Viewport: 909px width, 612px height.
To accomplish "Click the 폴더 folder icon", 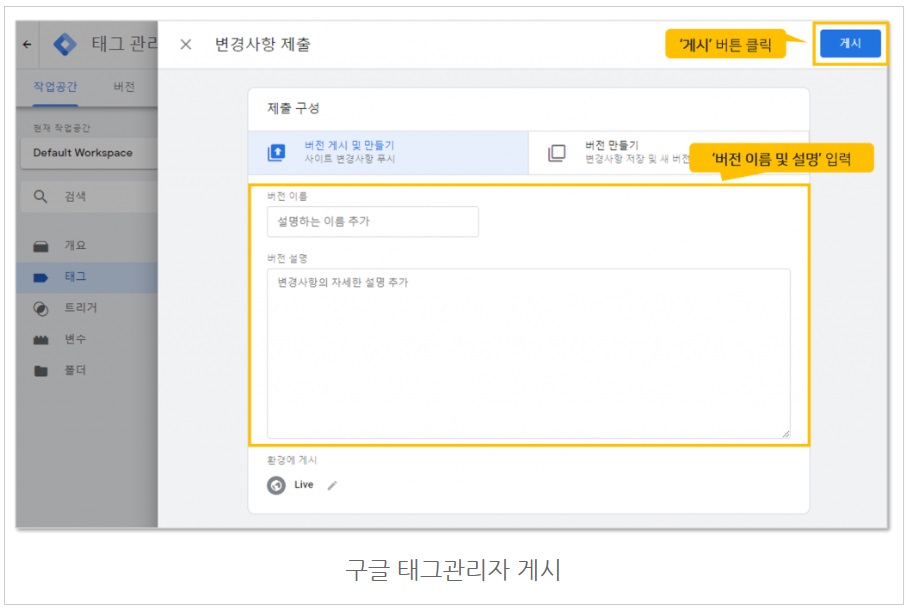I will pyautogui.click(x=41, y=371).
